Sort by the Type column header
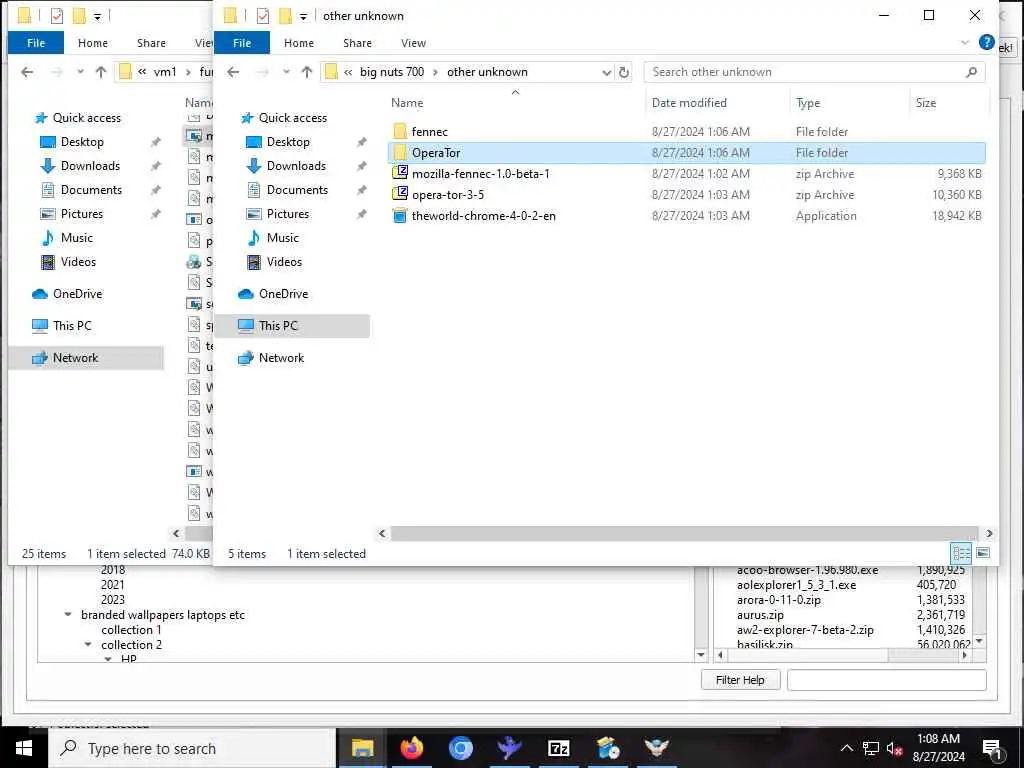The width and height of the screenshot is (1024, 768). pos(808,103)
